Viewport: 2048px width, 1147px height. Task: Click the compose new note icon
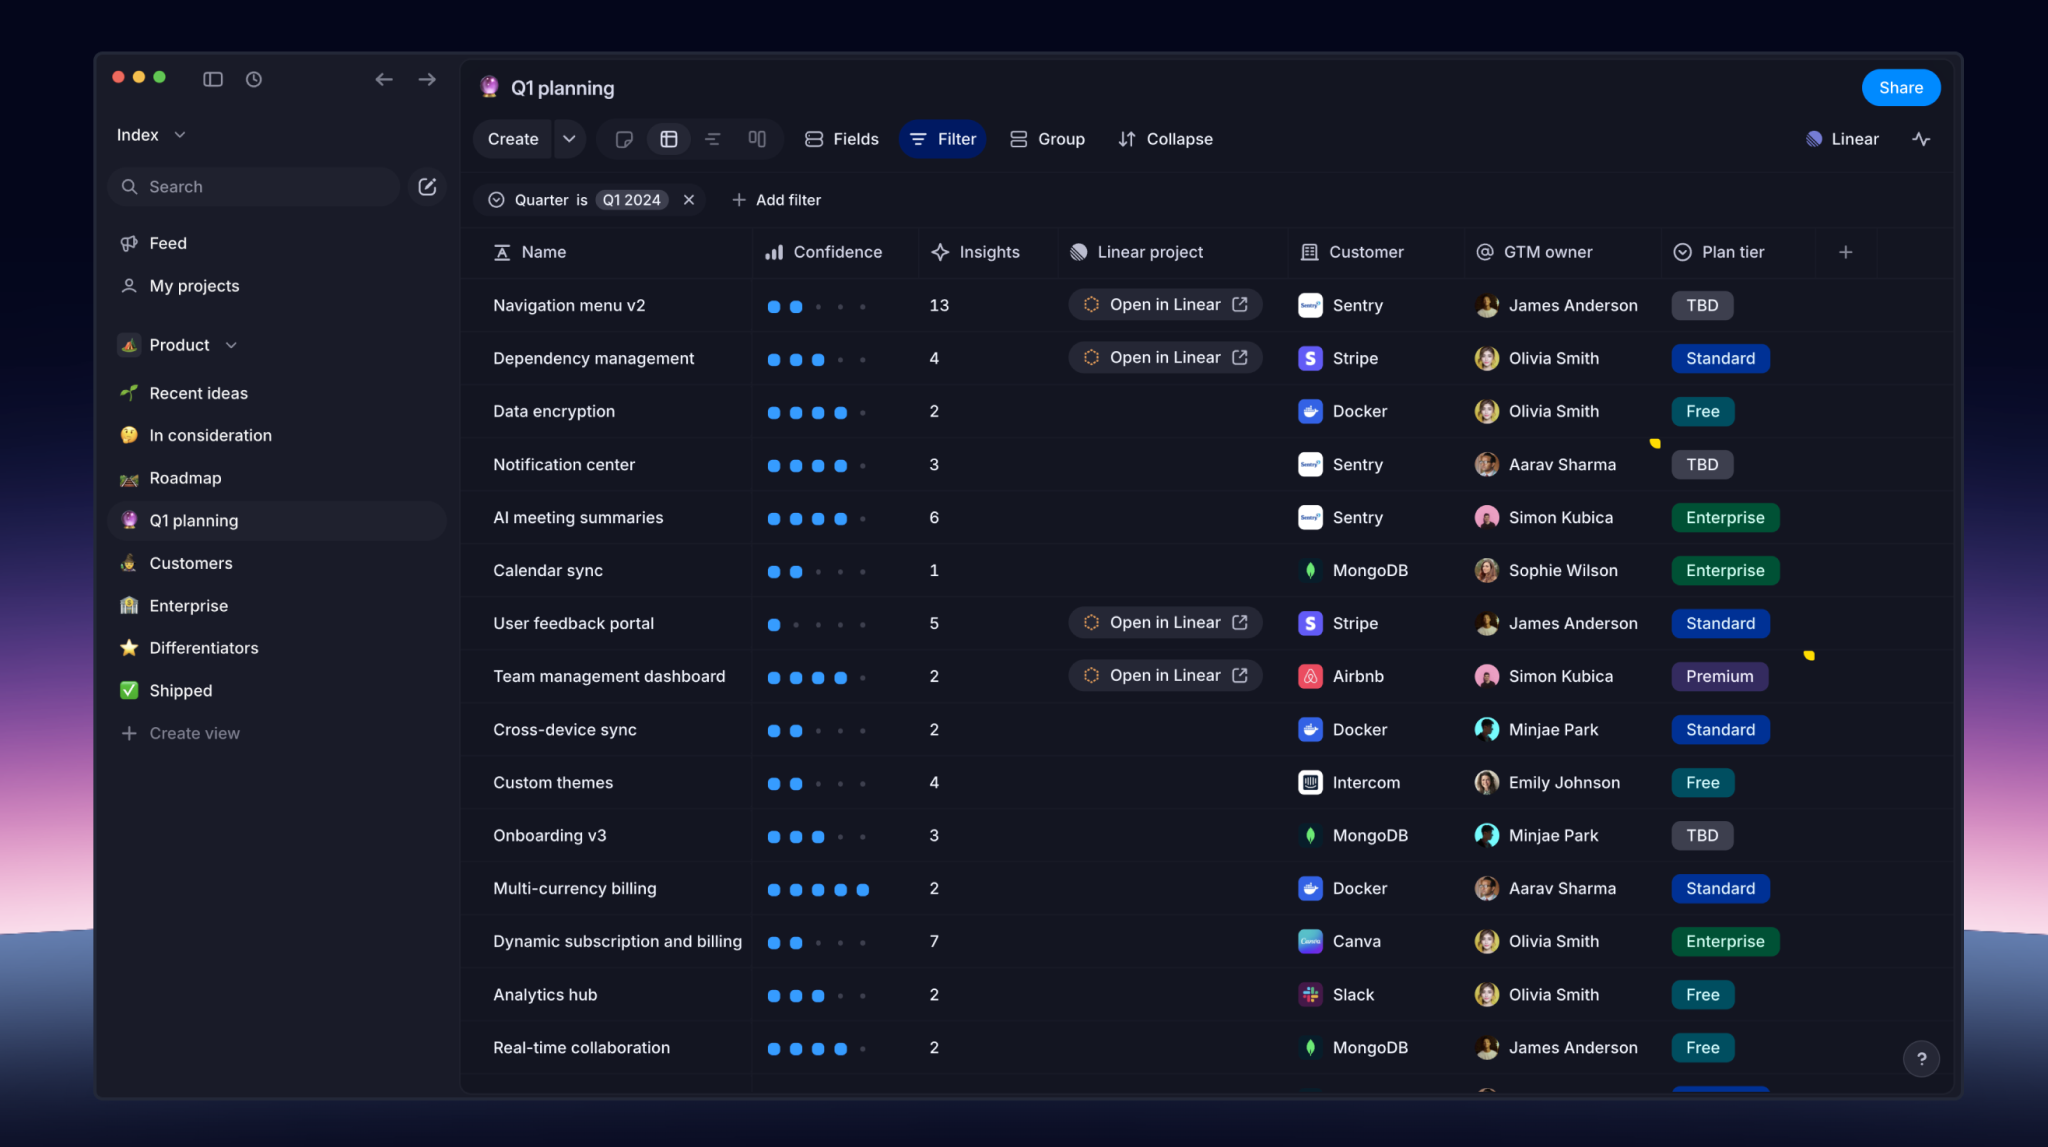pos(427,187)
